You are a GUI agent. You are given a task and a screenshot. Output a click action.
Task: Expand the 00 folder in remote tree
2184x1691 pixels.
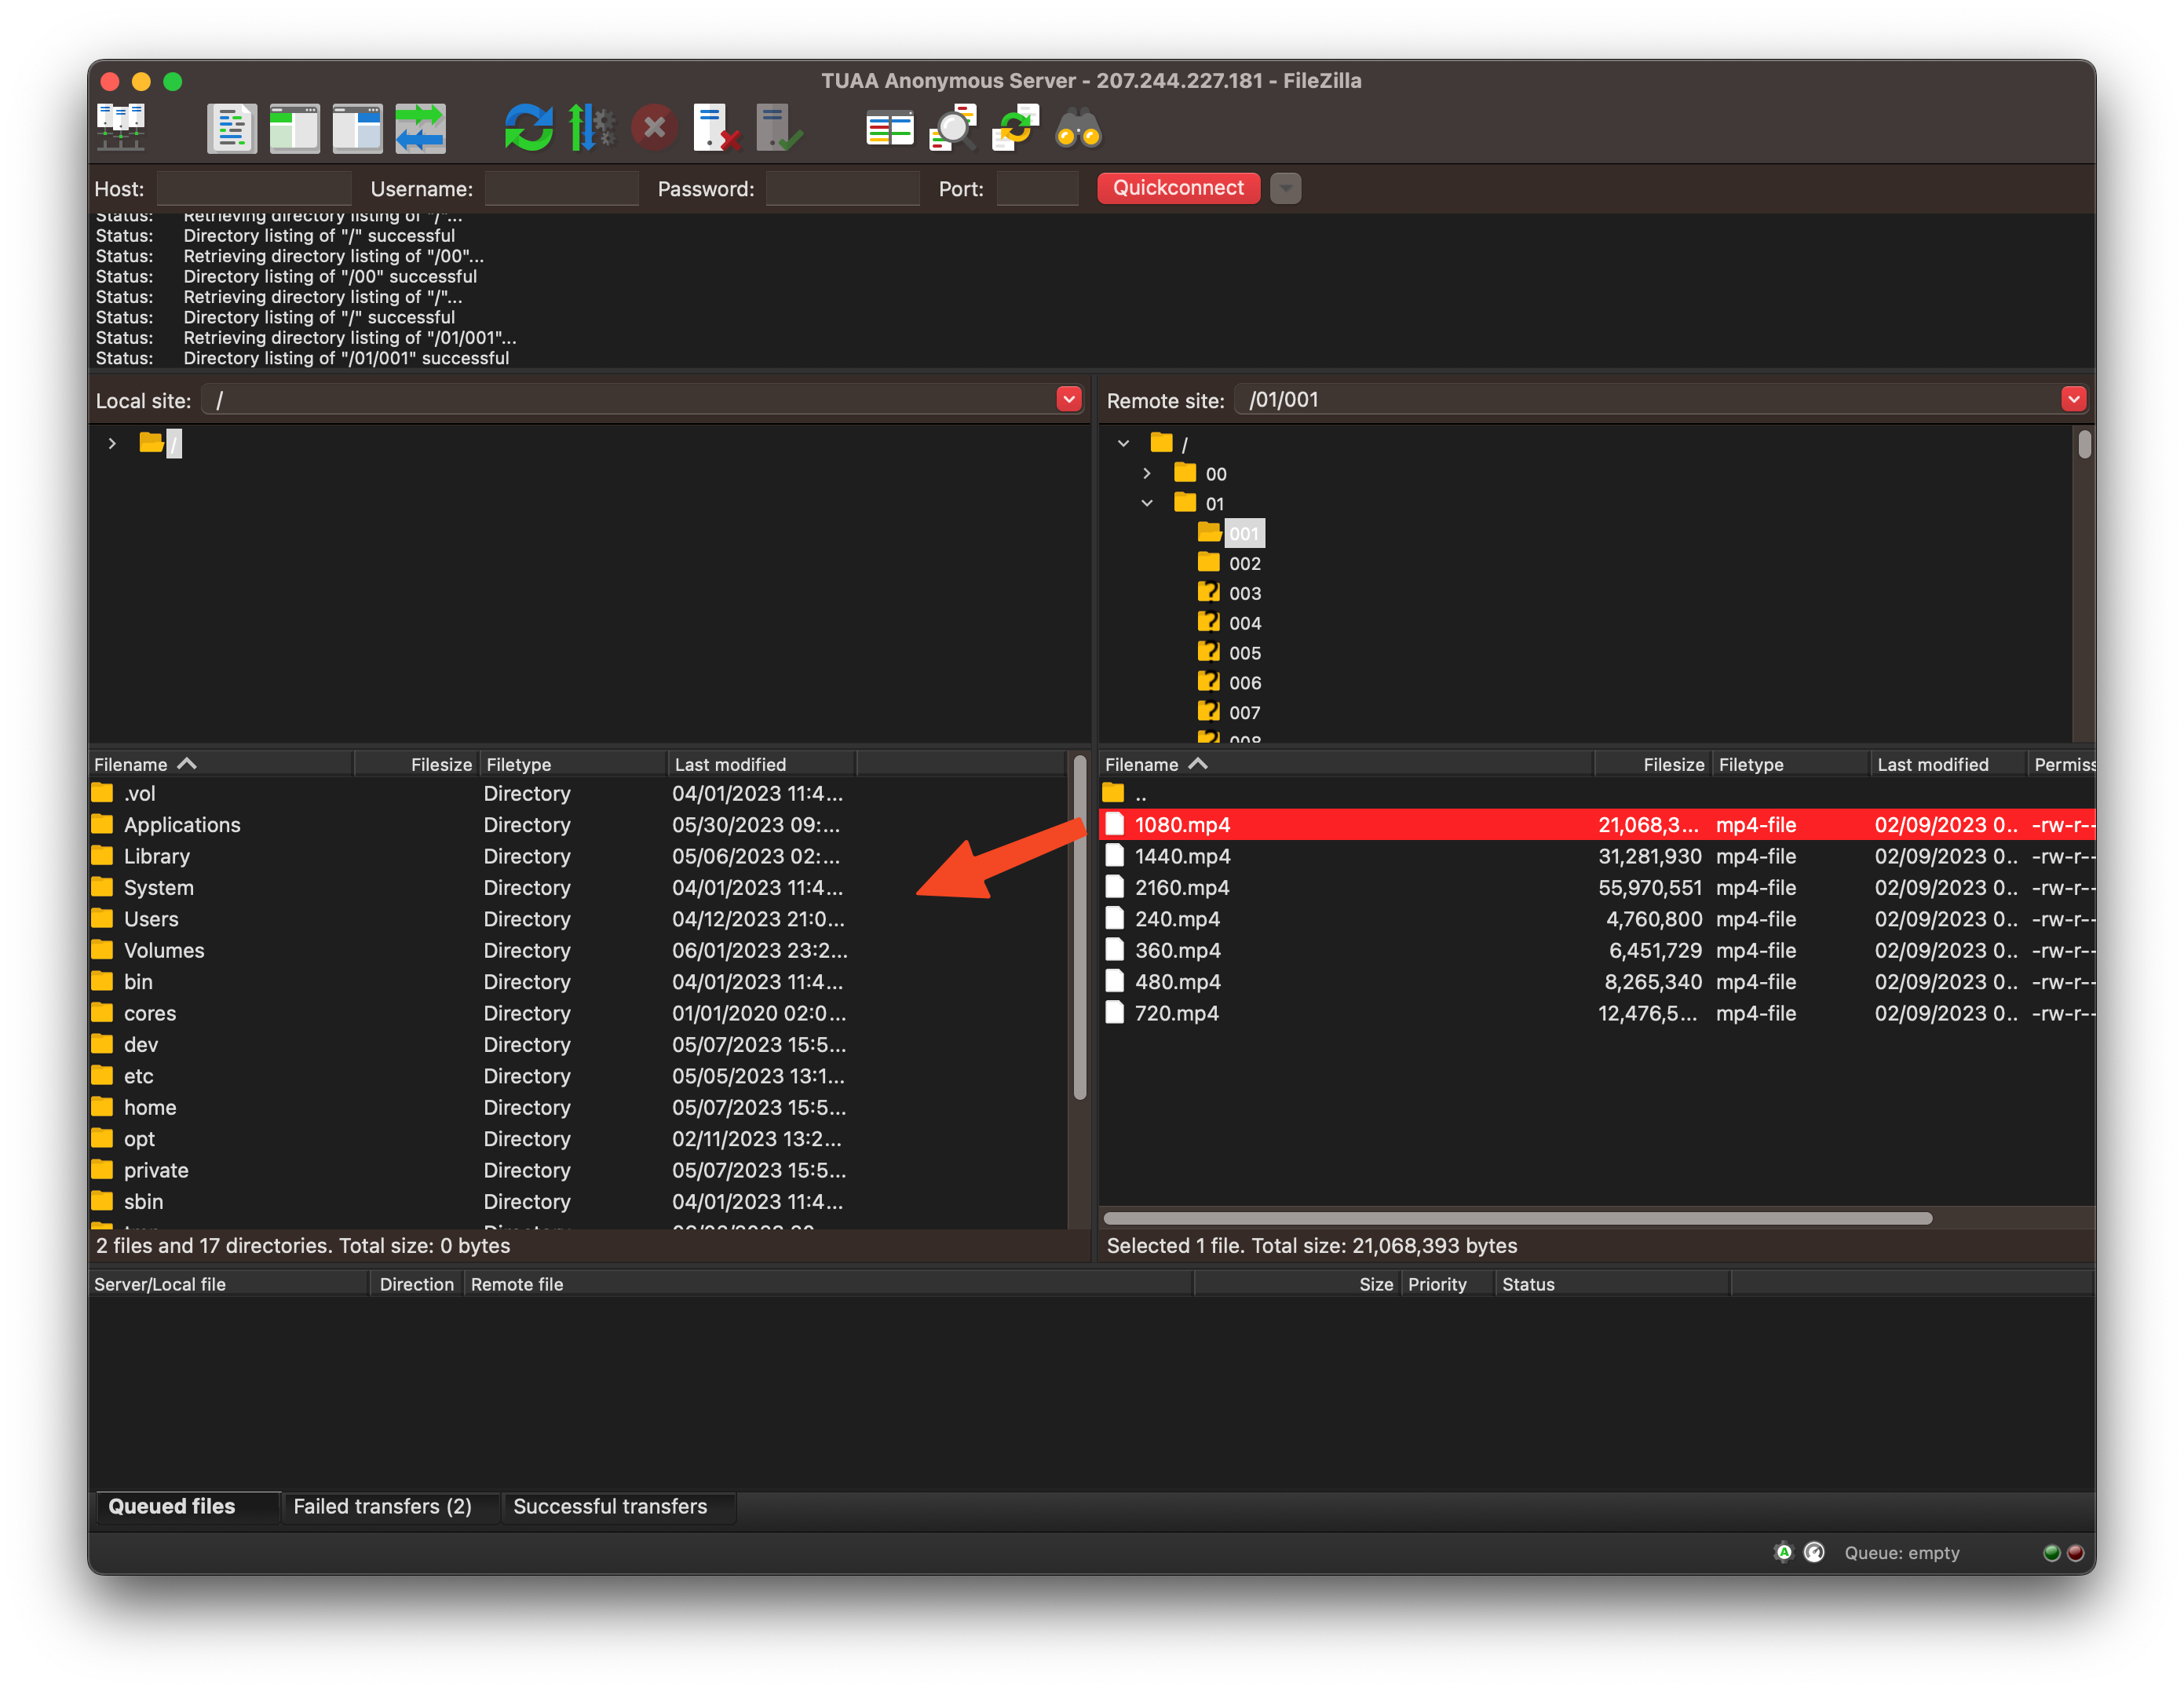tap(1147, 473)
